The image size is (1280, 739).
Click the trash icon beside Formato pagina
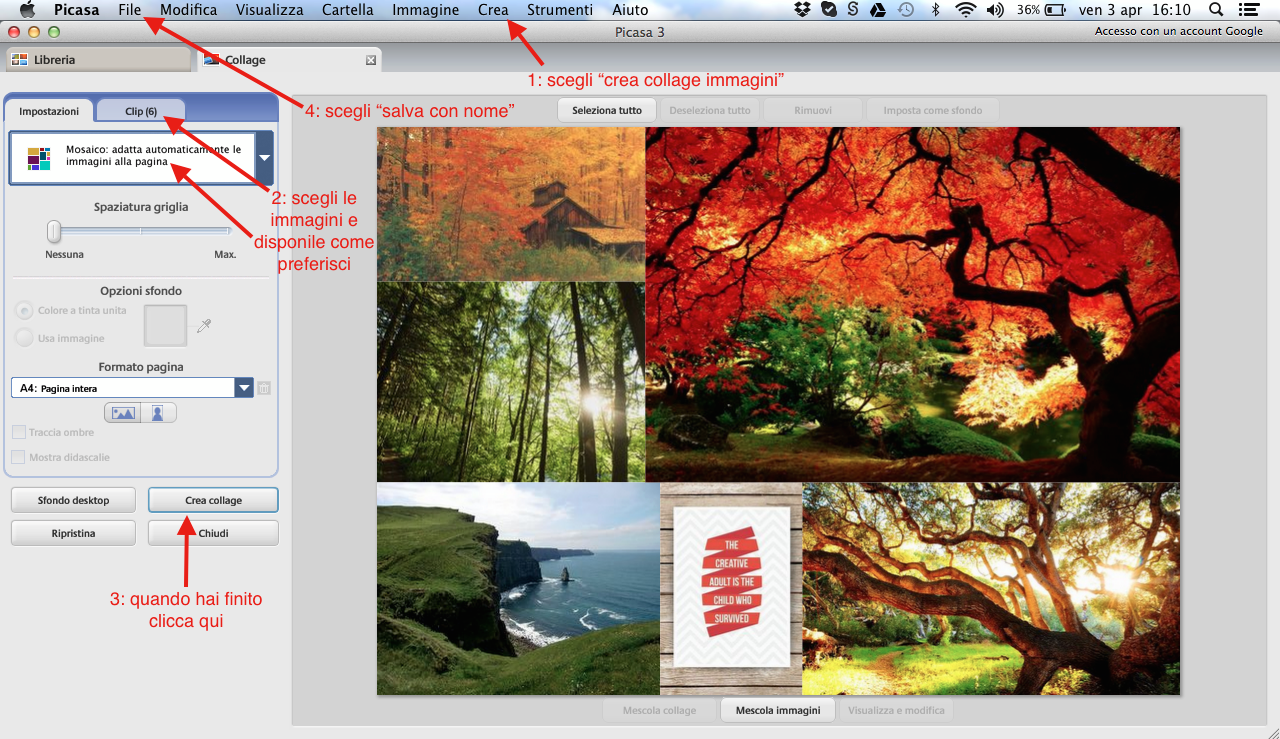point(264,388)
